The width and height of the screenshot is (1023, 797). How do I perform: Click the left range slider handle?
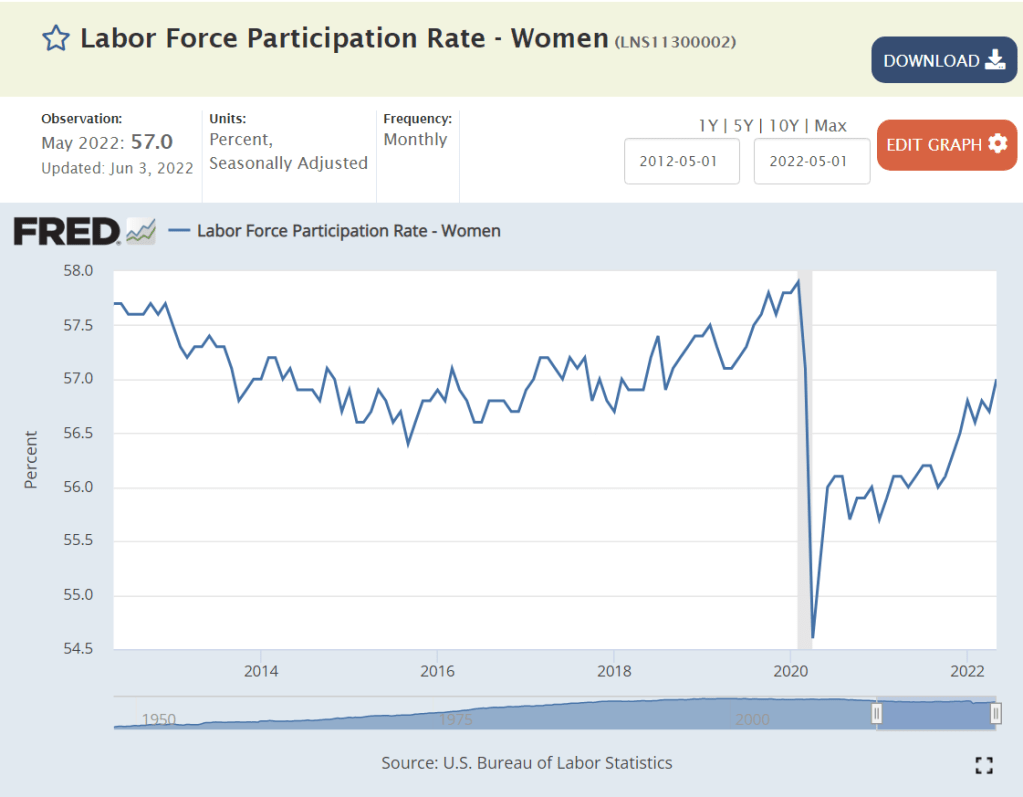click(x=877, y=713)
